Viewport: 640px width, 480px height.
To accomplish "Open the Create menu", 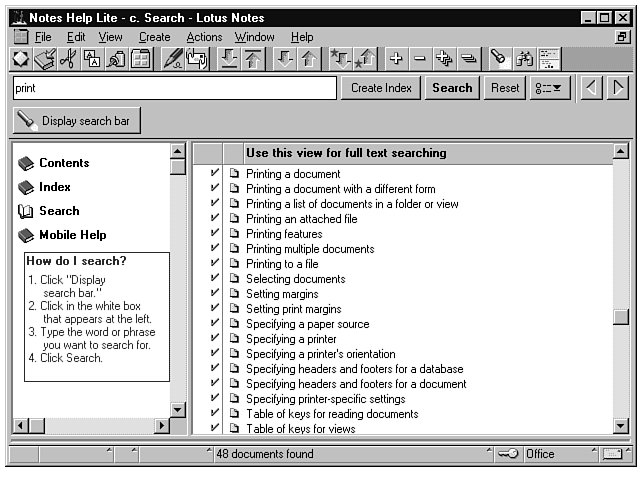I will 154,37.
